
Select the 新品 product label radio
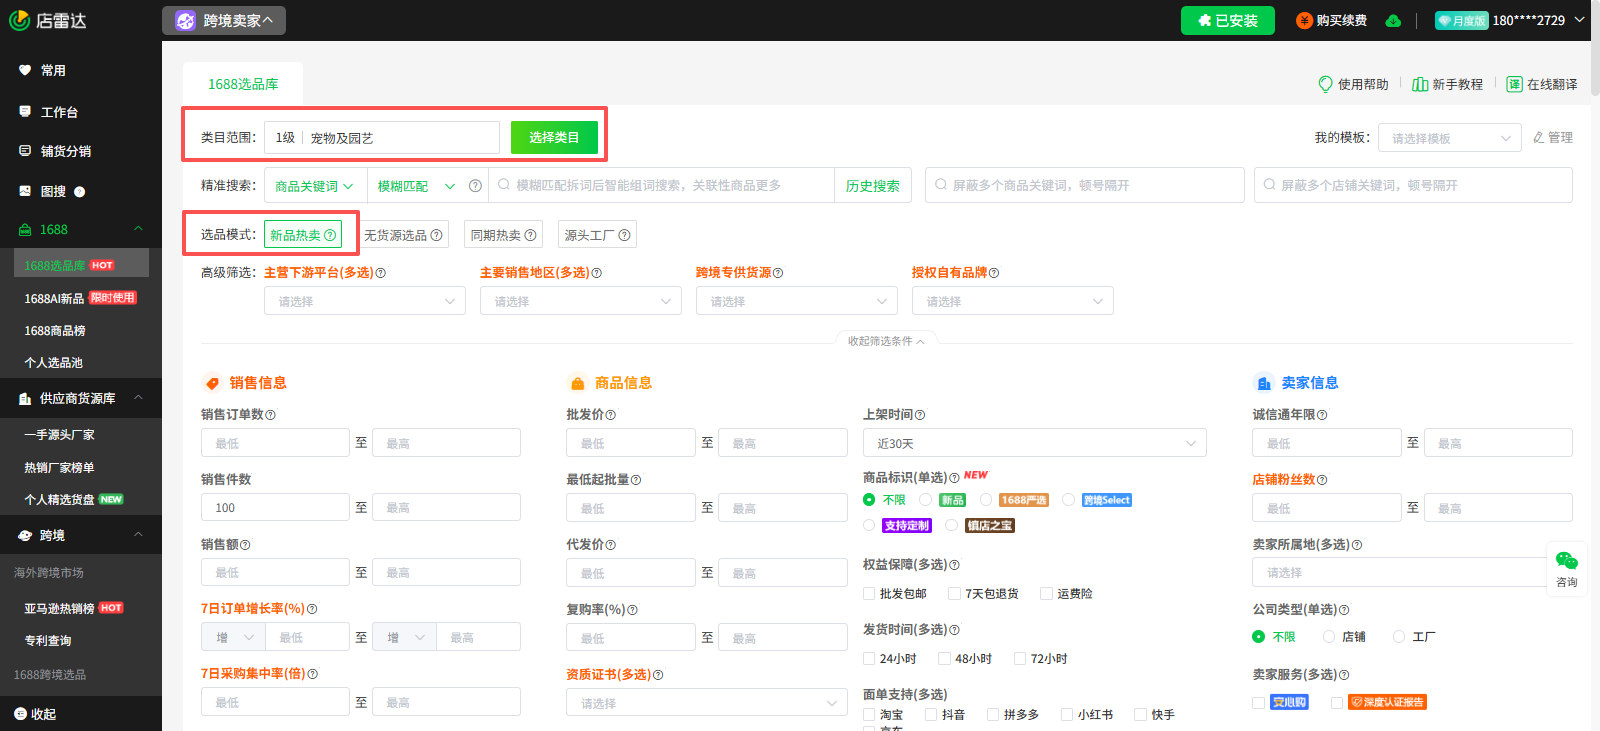coord(926,500)
